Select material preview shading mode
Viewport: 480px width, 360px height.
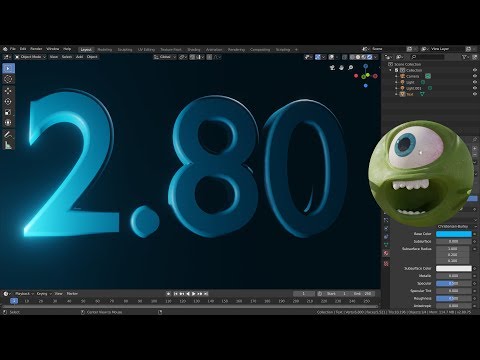[364, 57]
